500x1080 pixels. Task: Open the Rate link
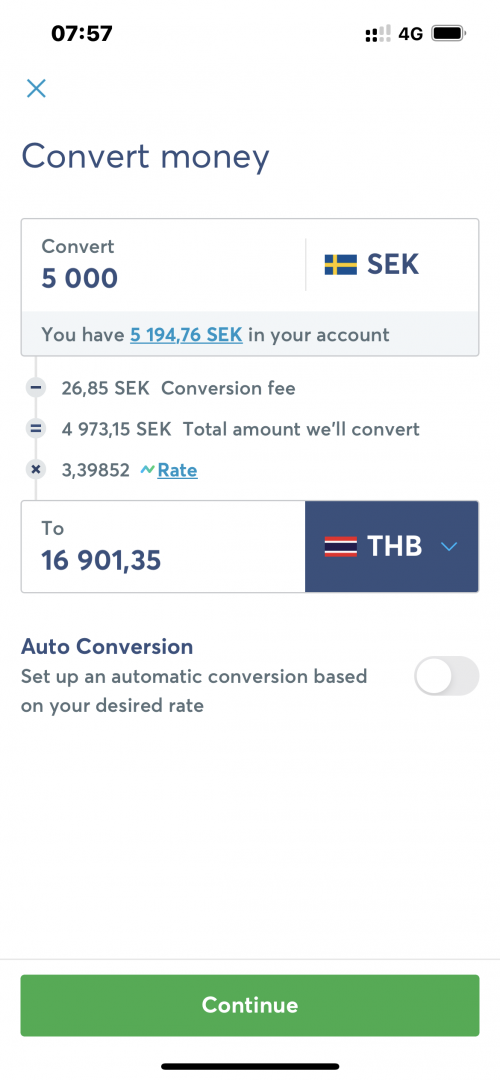pos(178,470)
